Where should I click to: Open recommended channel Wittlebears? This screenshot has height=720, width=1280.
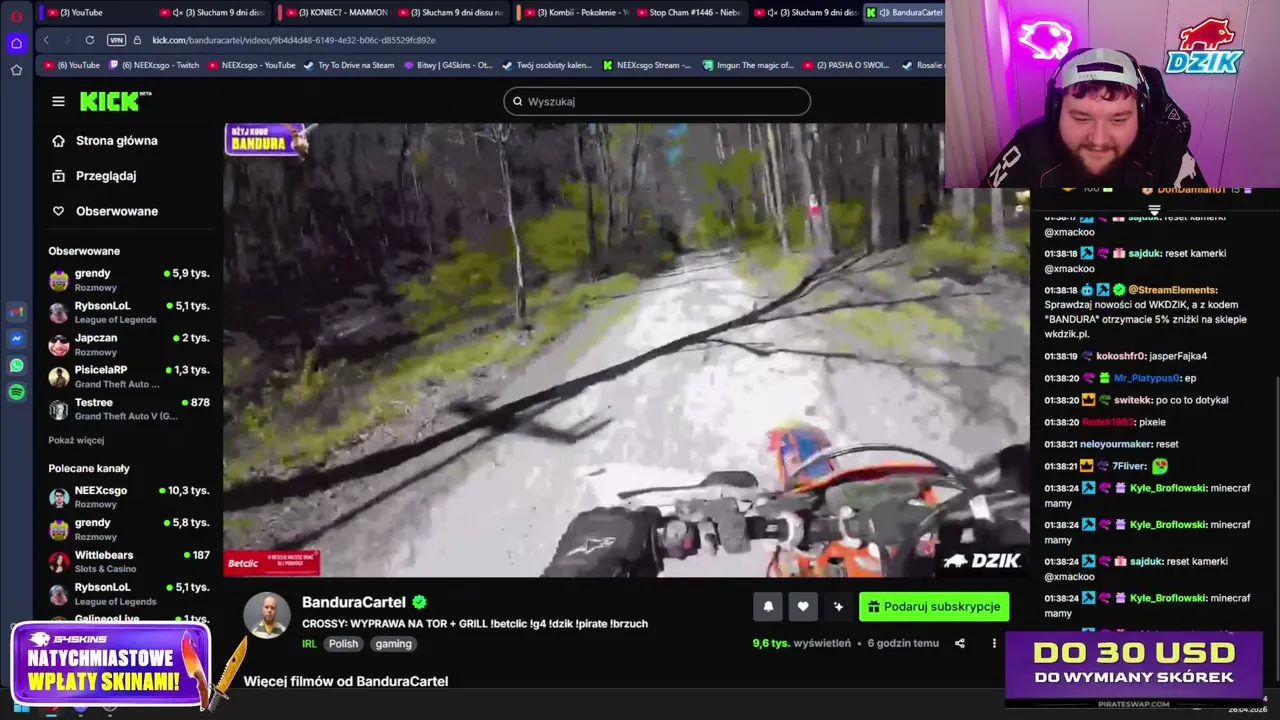tap(129, 561)
